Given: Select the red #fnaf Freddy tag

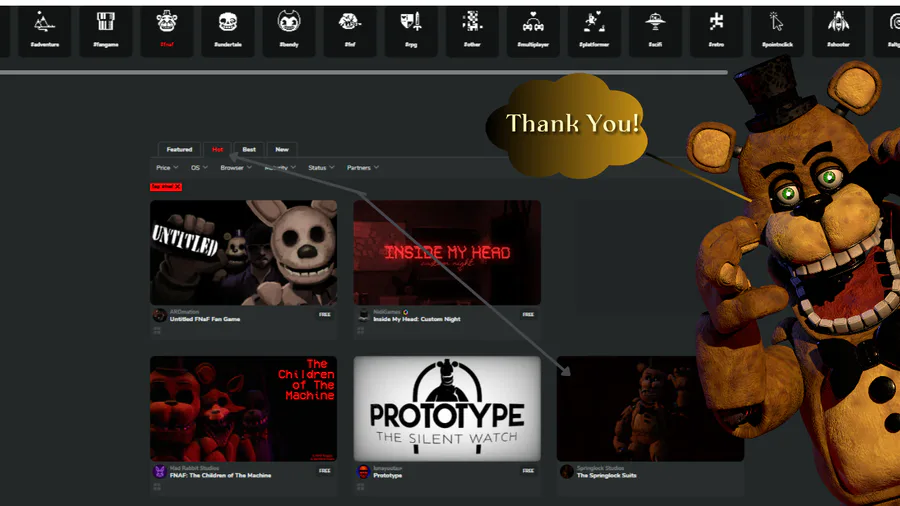Looking at the screenshot, I should 167,31.
